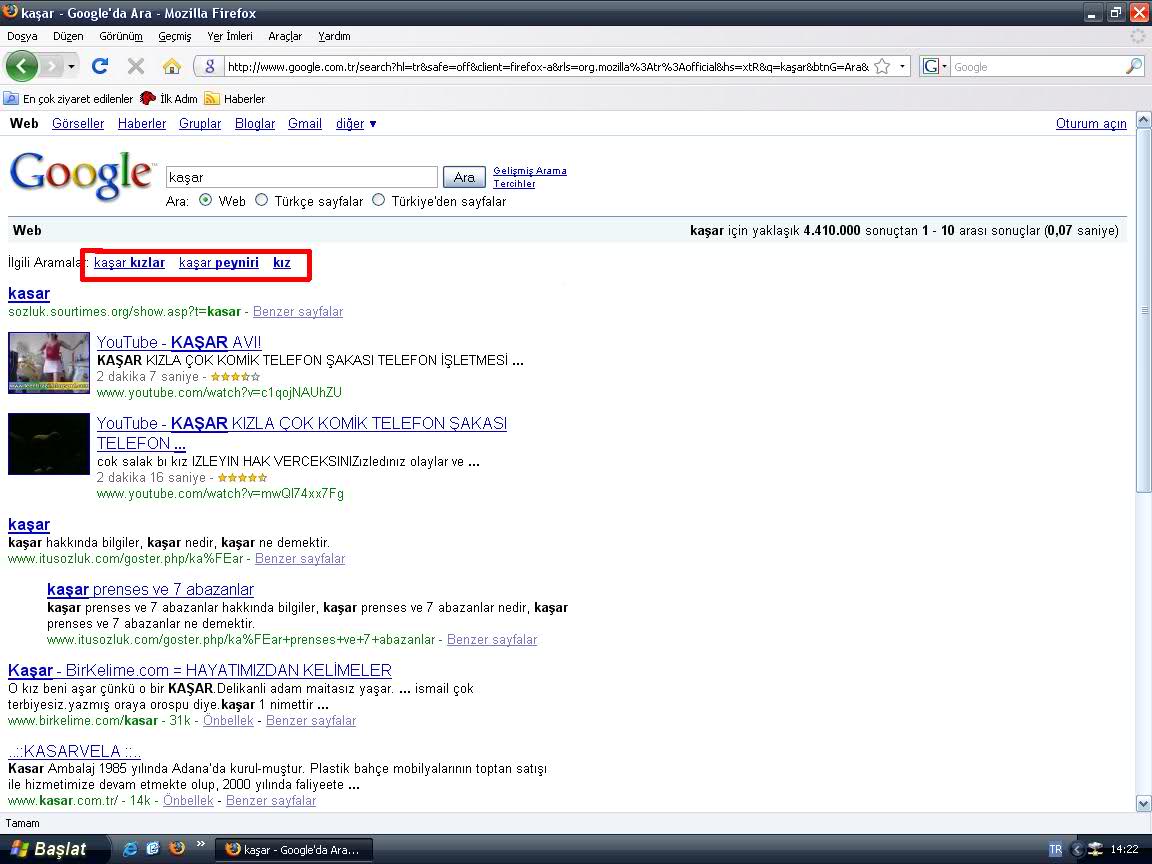Click the page scrollbar down arrow
1152x864 pixels.
[1143, 802]
